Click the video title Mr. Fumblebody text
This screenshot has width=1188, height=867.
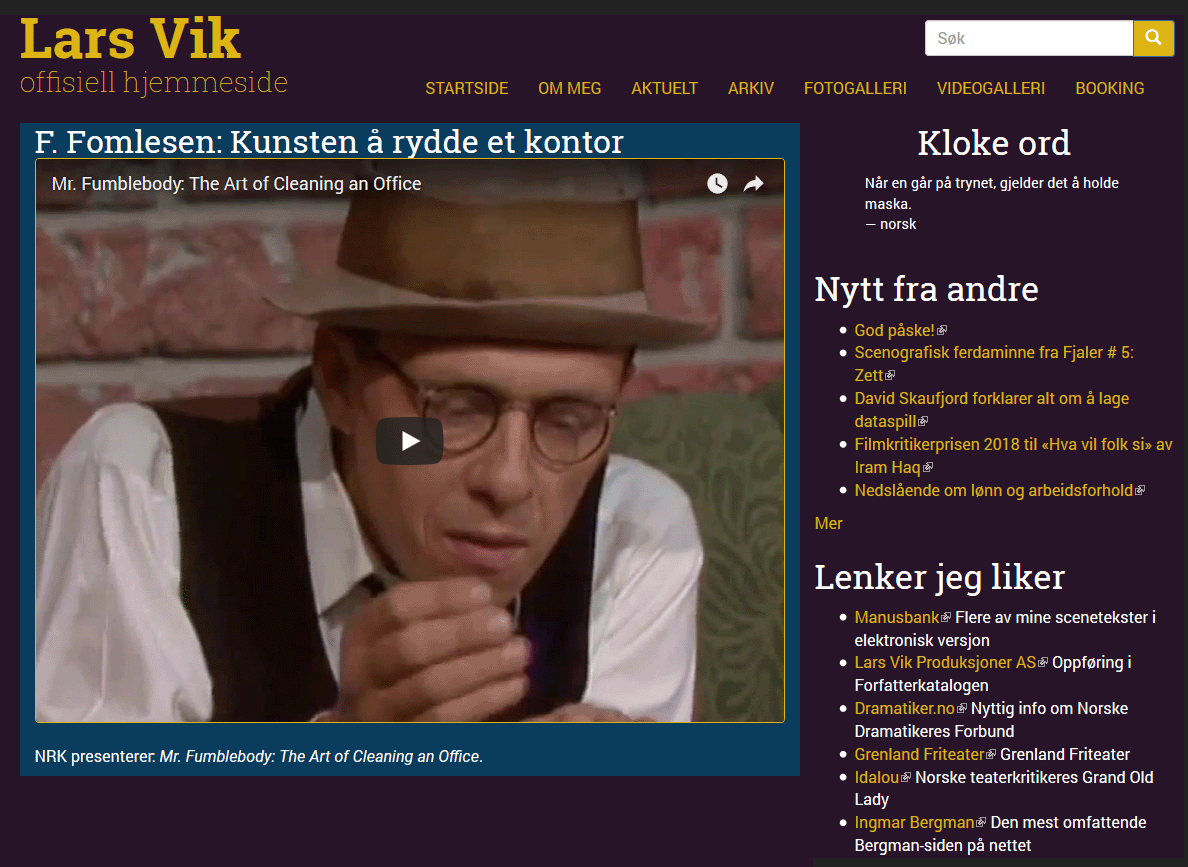[236, 184]
